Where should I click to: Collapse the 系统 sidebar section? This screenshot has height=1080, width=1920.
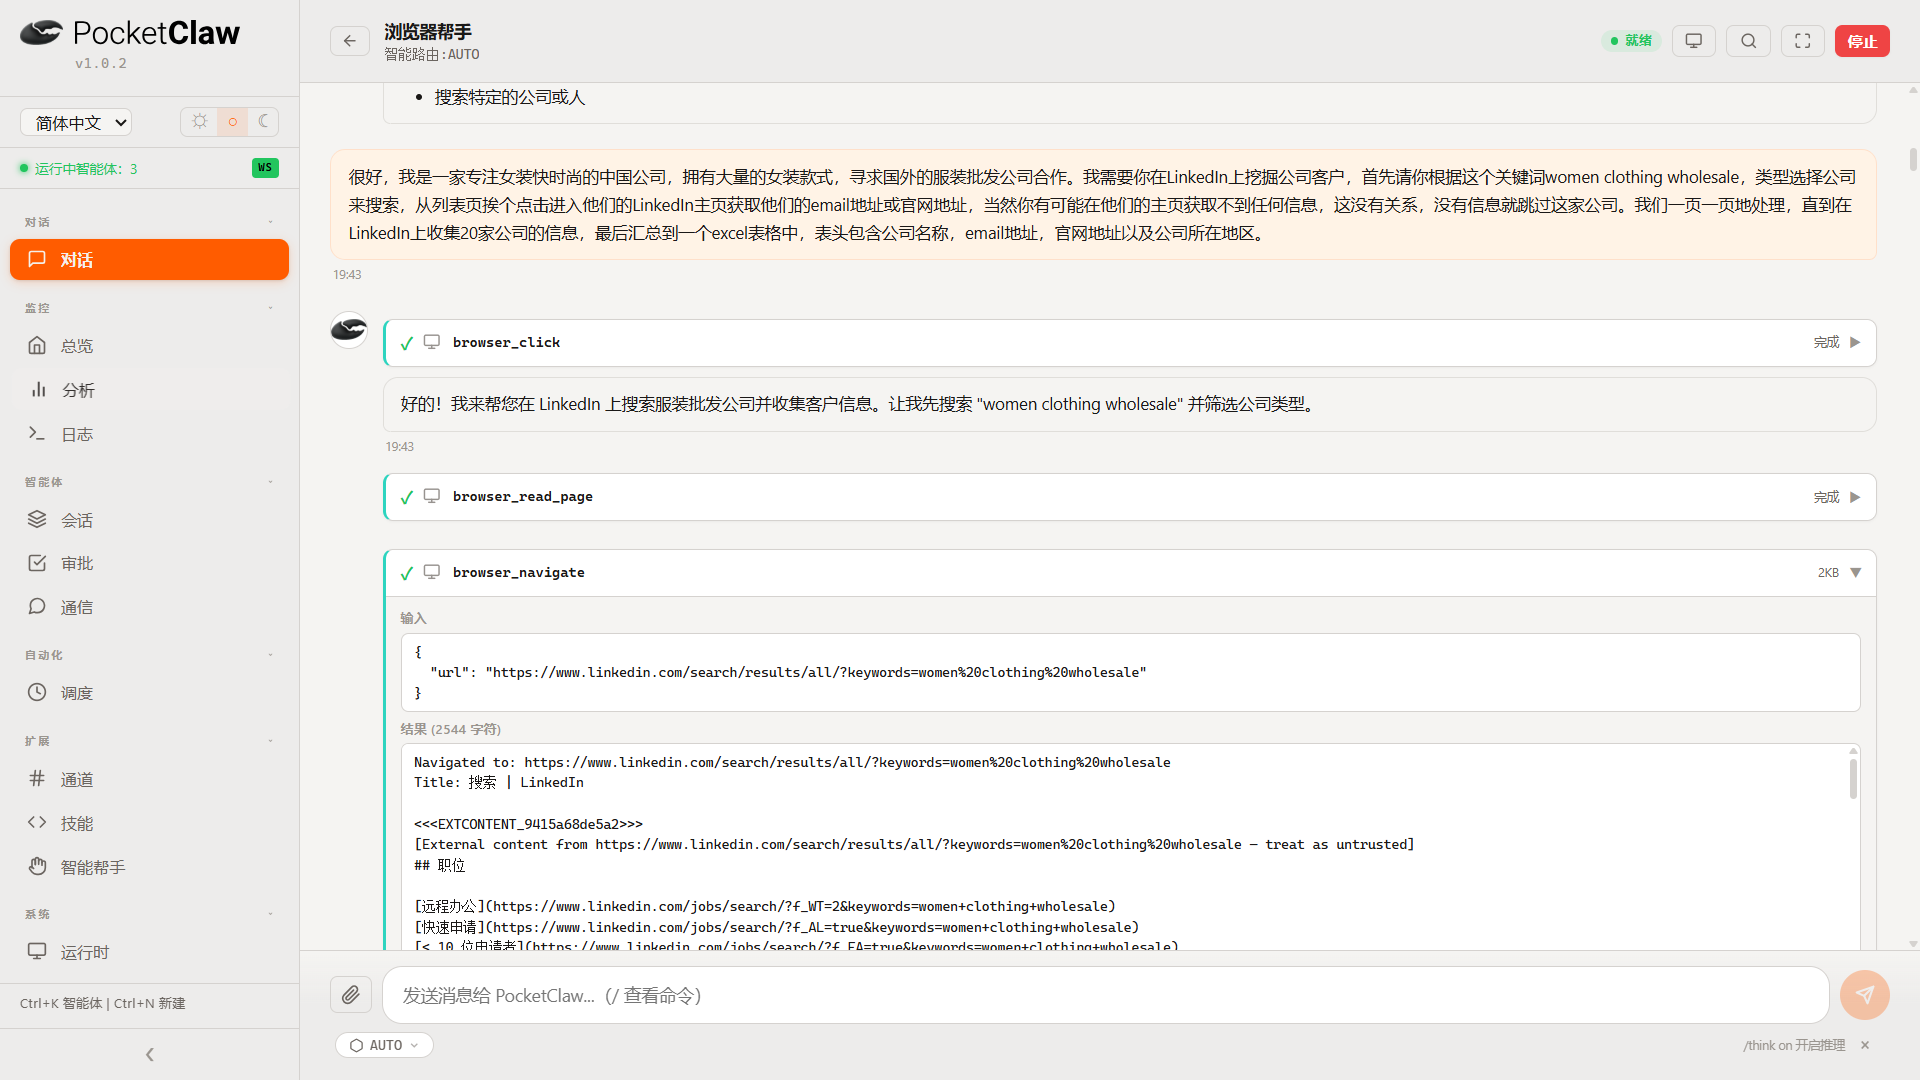point(270,914)
